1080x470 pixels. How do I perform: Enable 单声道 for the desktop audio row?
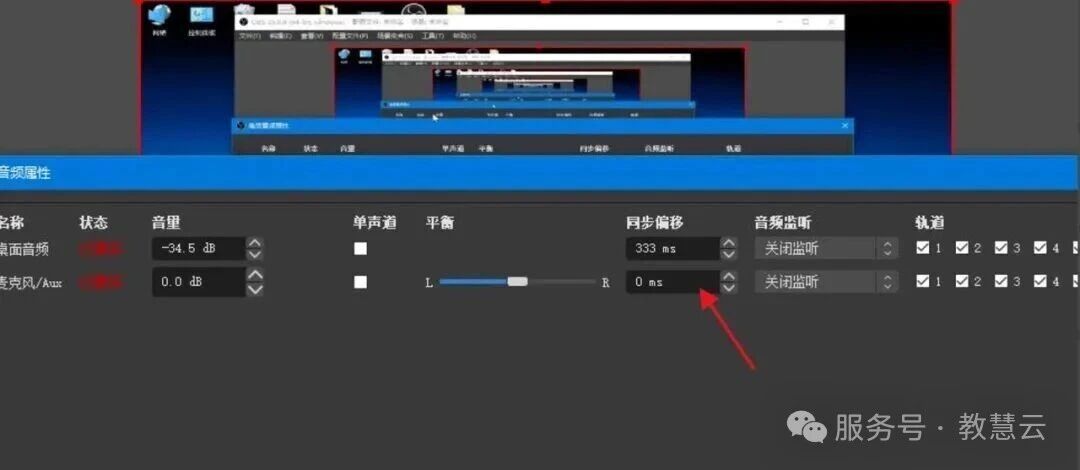(x=360, y=248)
